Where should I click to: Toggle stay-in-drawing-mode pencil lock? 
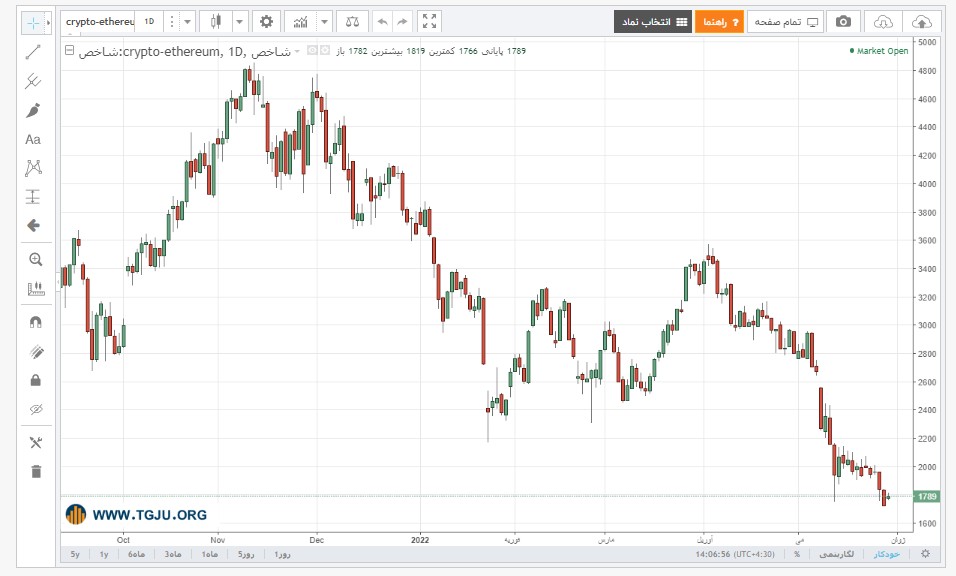coord(36,352)
